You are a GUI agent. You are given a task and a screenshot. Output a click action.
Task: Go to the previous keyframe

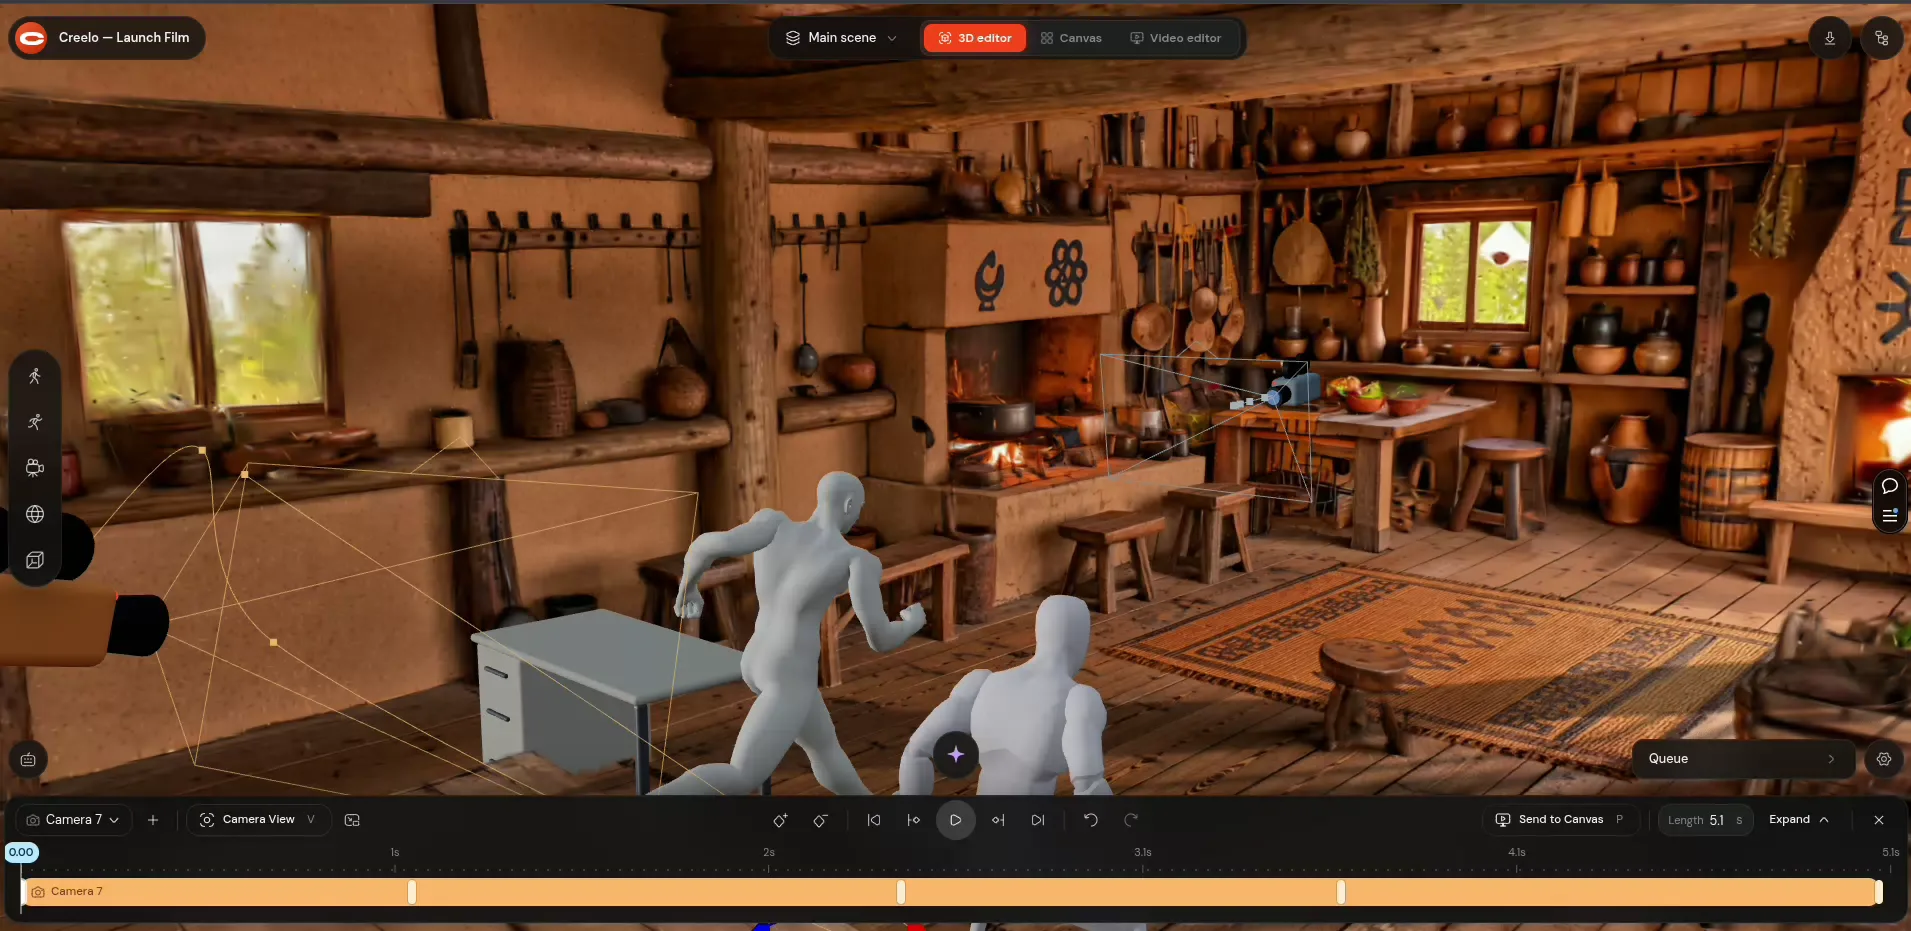tap(914, 820)
